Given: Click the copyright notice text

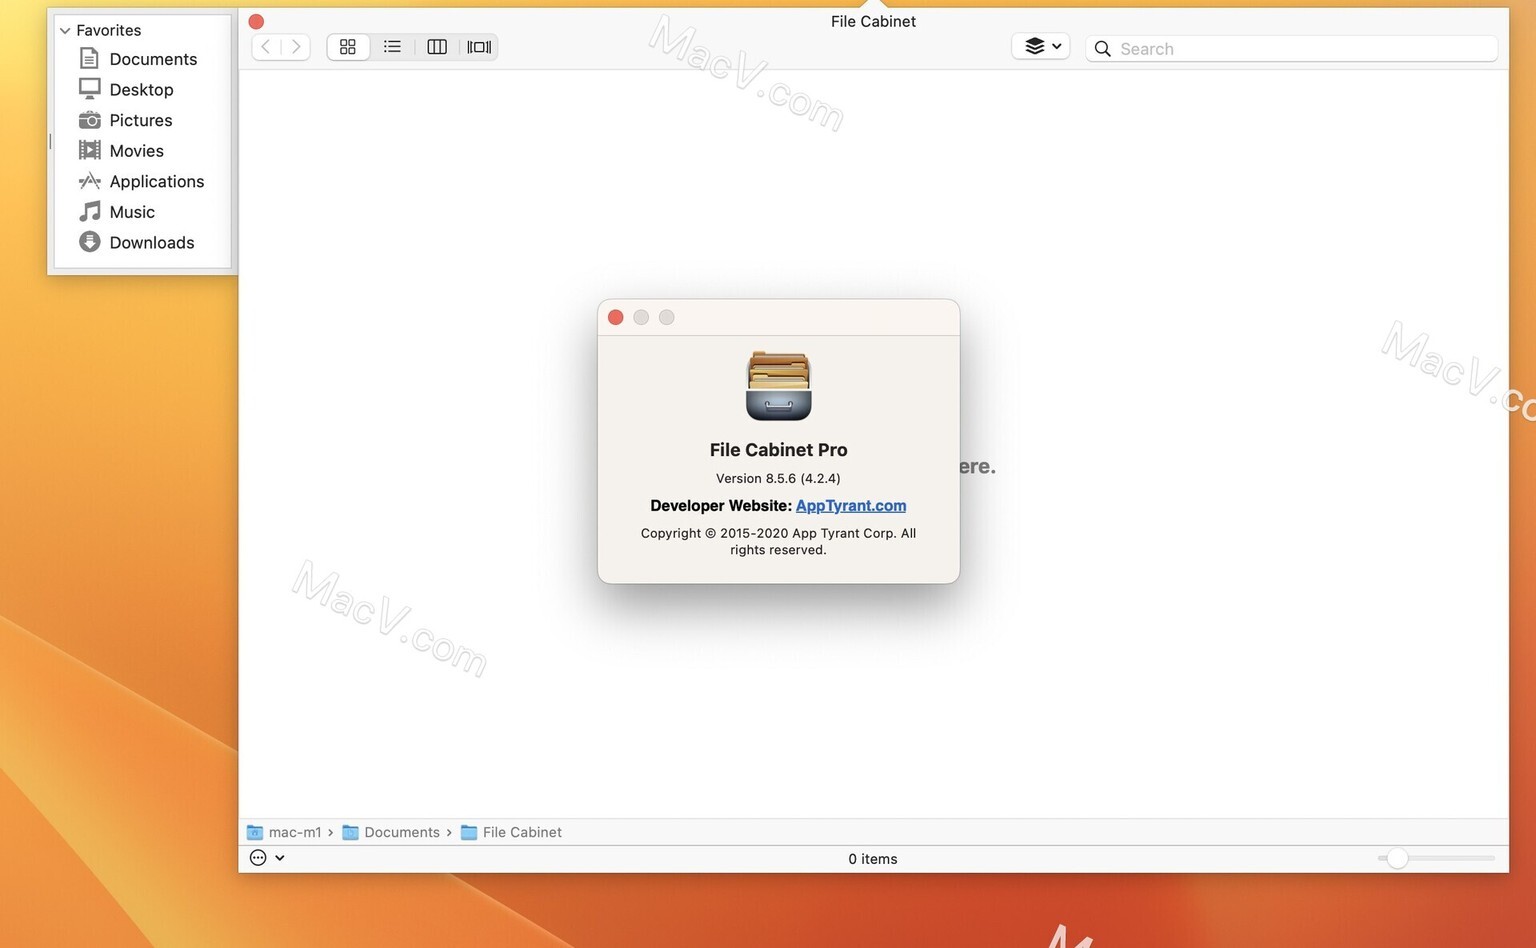Looking at the screenshot, I should point(778,541).
